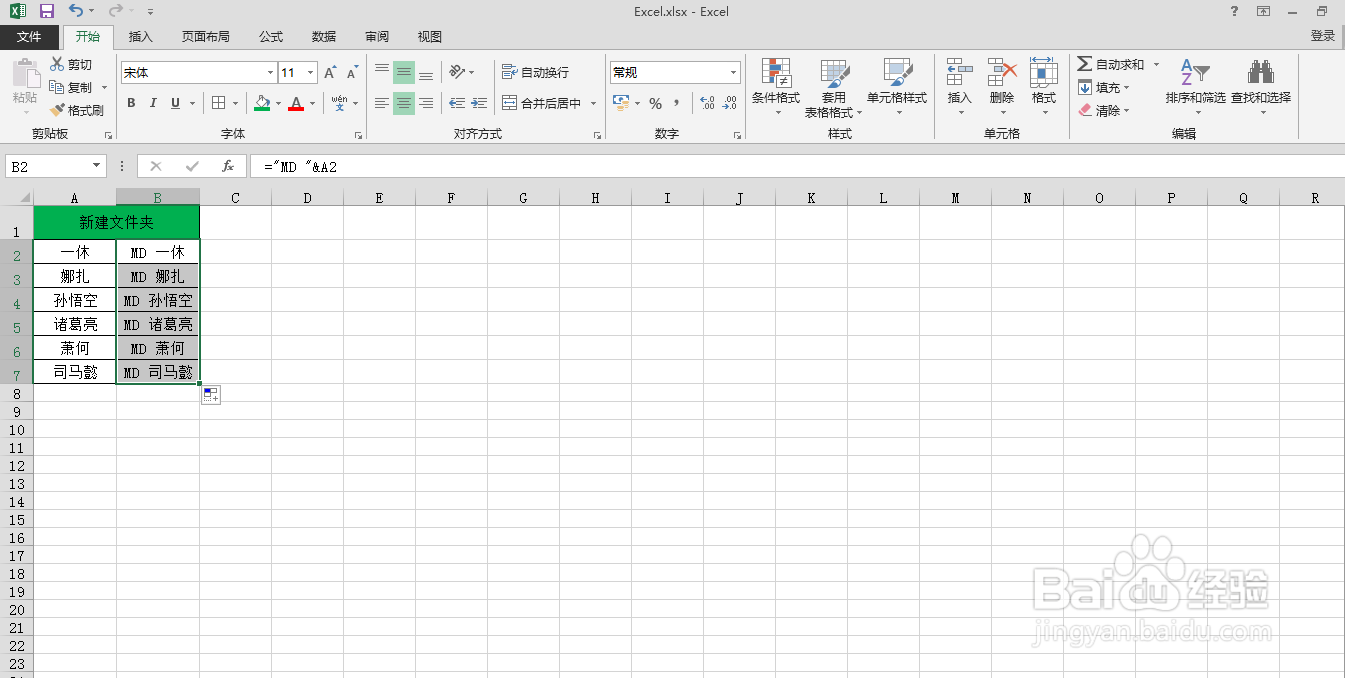Open Conditional Formatting (条件格式)
Image resolution: width=1345 pixels, height=678 pixels.
[x=776, y=87]
